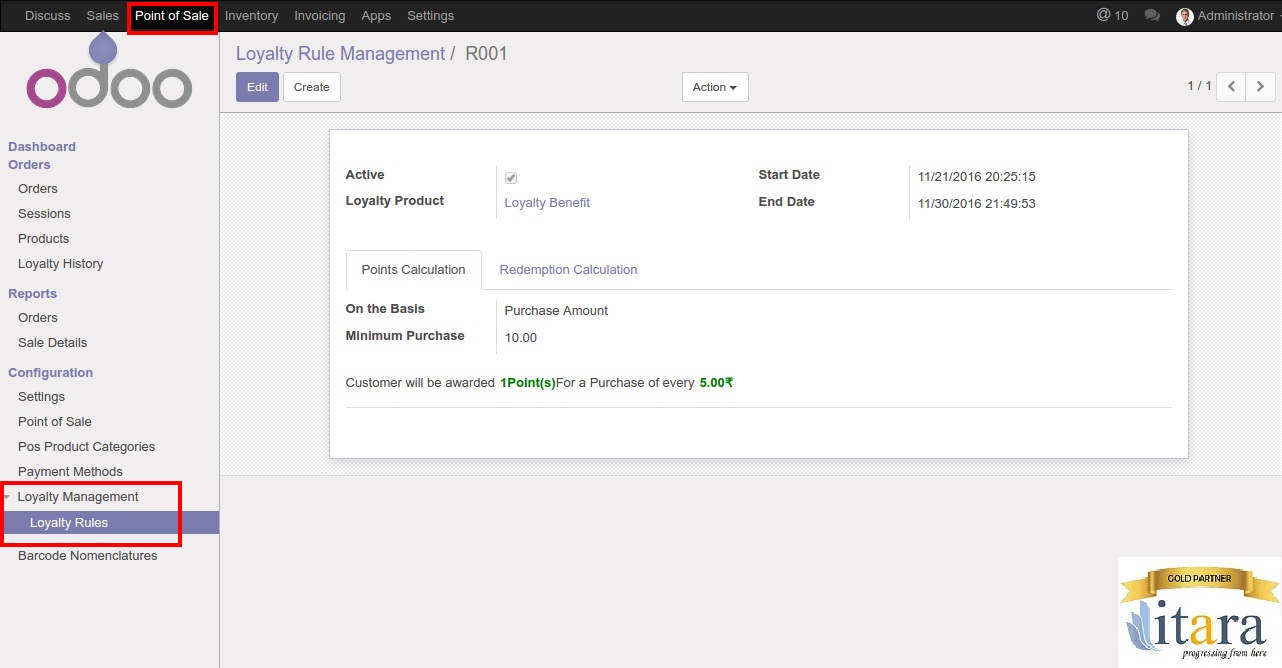Open the Odoo logo home link
1282x668 pixels.
click(x=109, y=73)
